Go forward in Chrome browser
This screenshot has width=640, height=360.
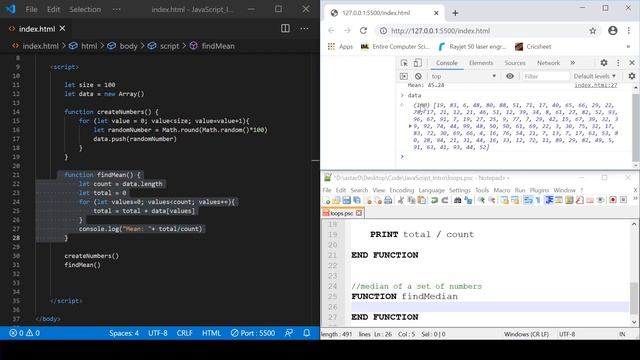click(x=347, y=31)
